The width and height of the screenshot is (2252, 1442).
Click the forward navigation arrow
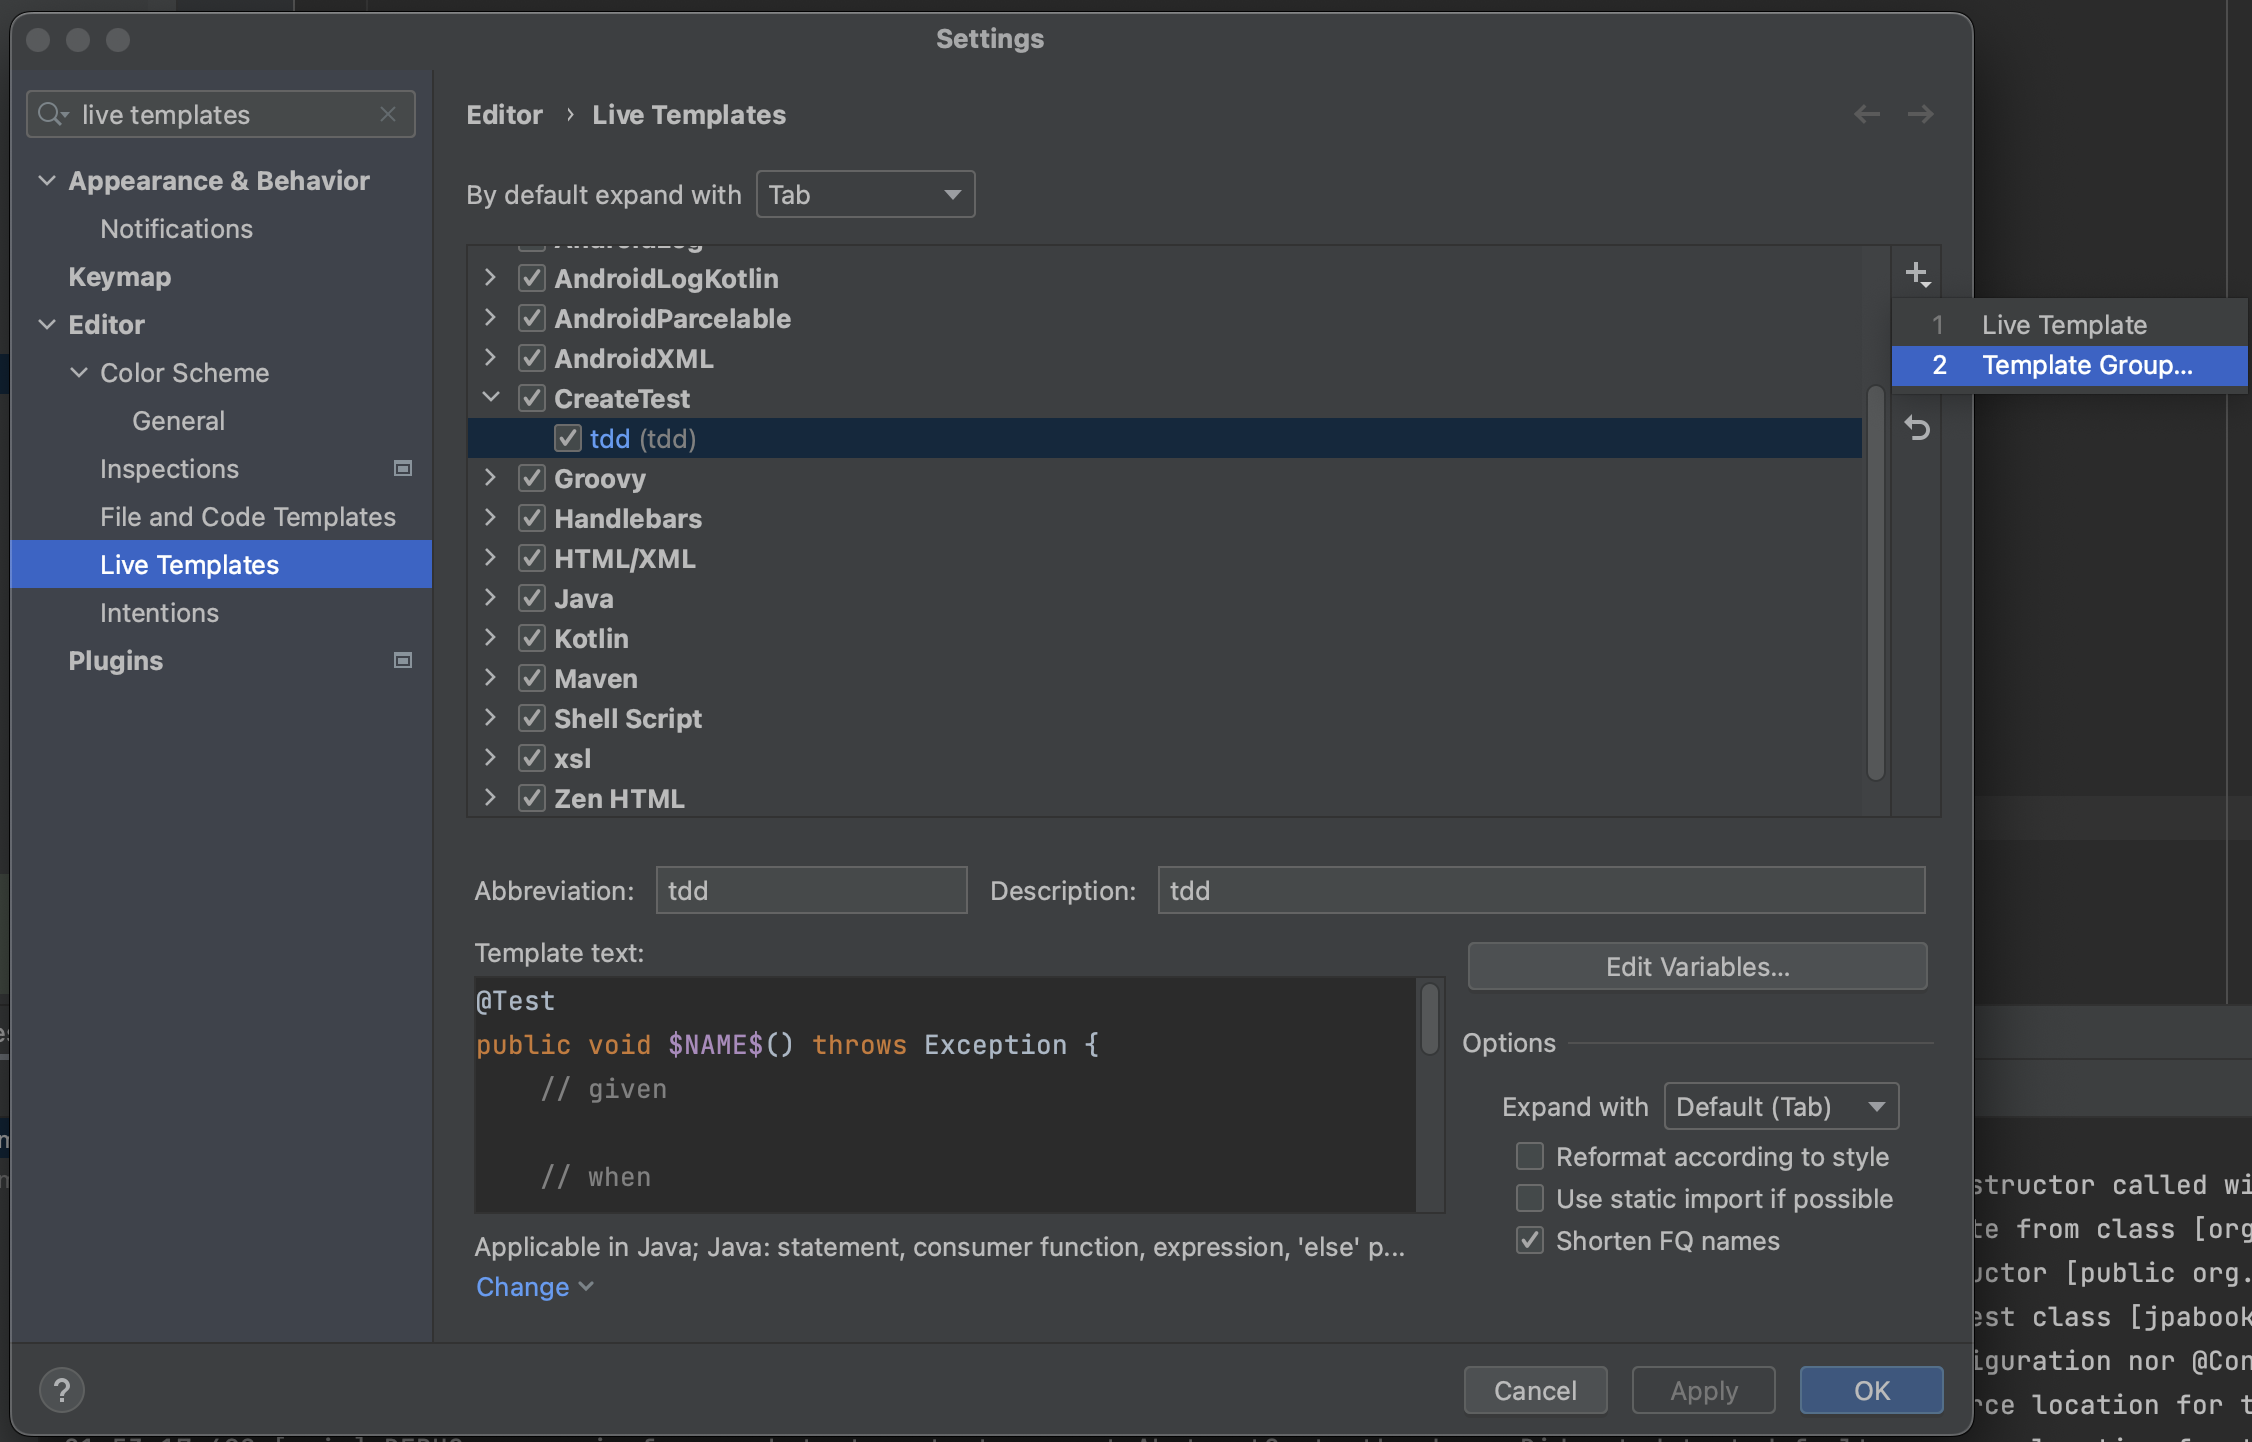(x=1919, y=115)
